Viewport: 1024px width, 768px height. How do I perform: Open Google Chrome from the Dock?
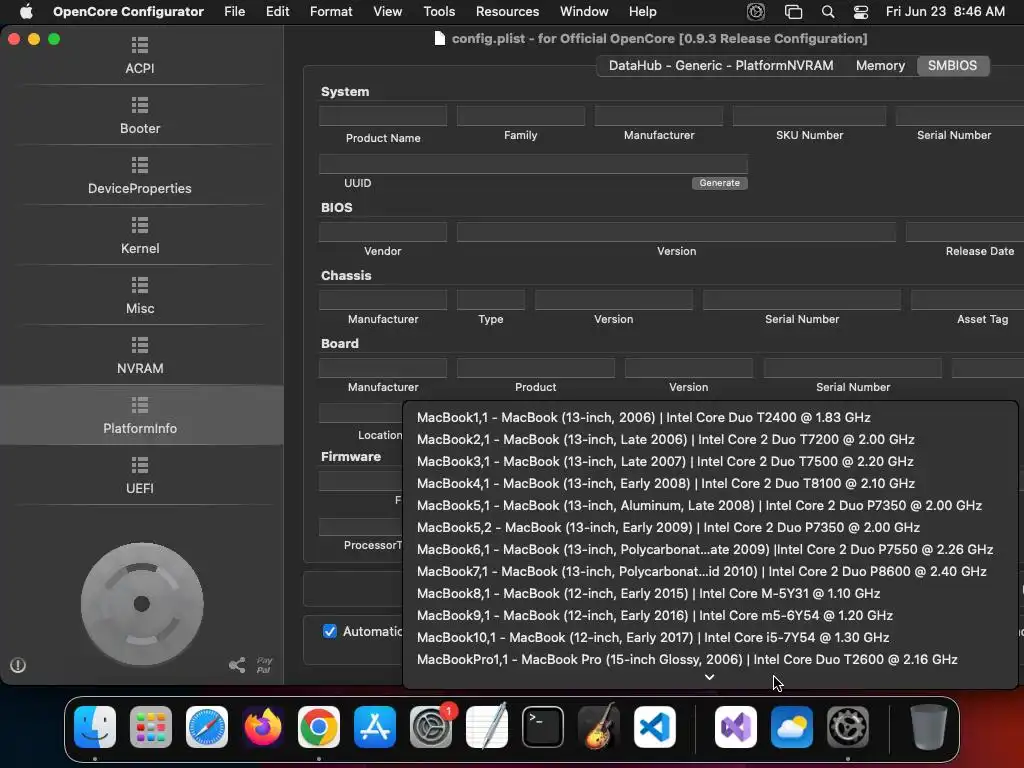coord(319,727)
